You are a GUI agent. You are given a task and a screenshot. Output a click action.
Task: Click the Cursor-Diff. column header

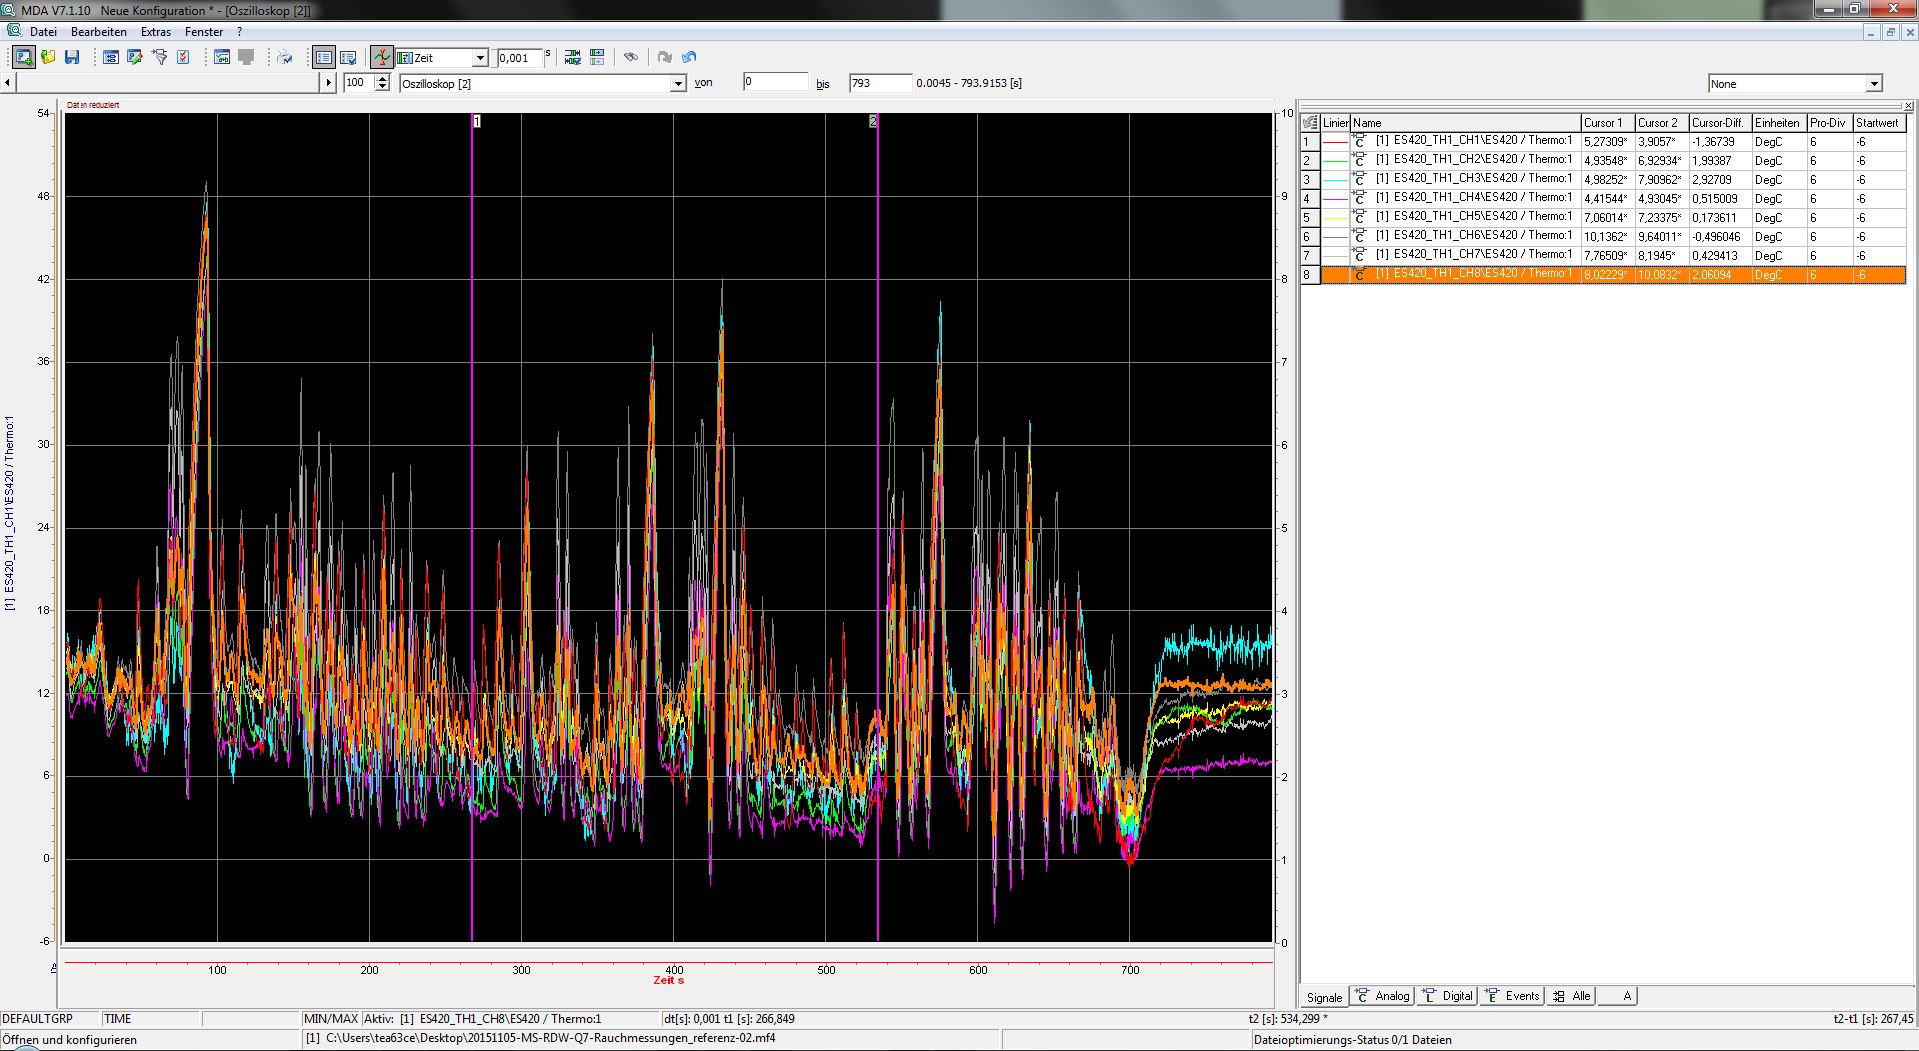pos(1718,123)
